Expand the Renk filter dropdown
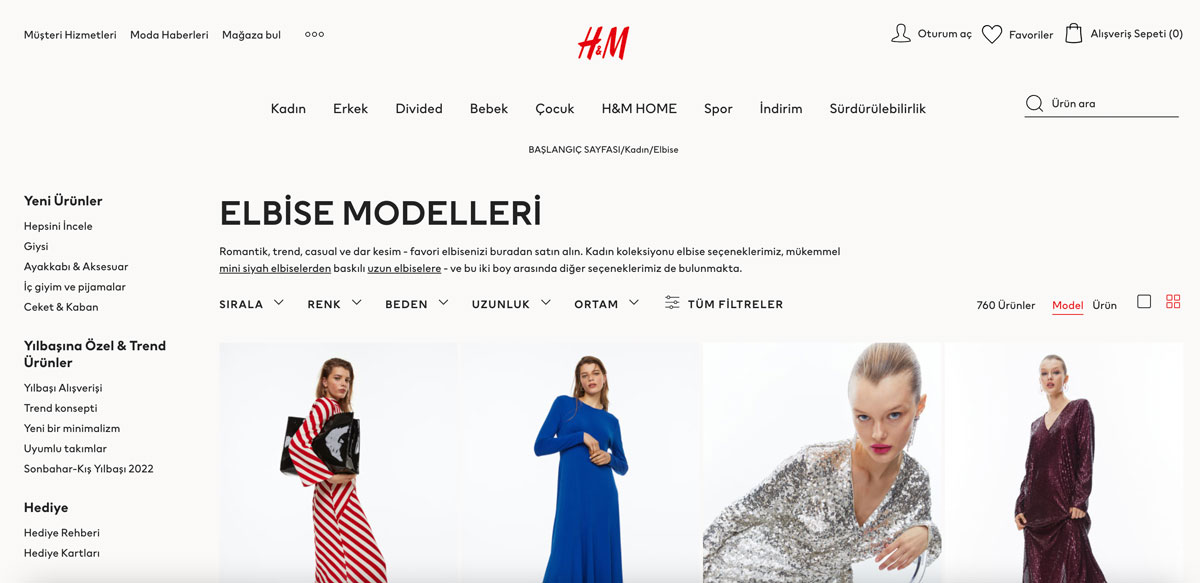 [335, 304]
